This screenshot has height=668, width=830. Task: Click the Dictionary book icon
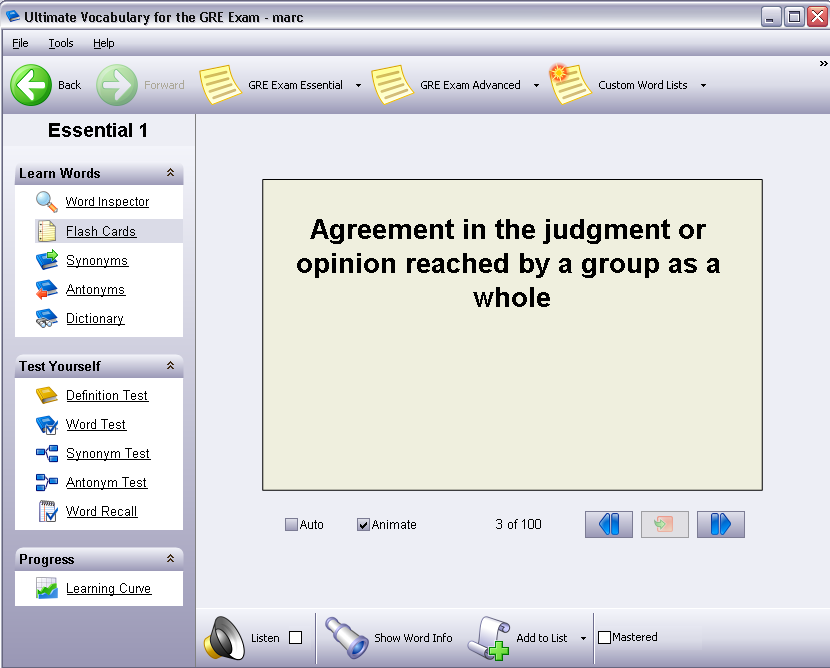pyautogui.click(x=47, y=319)
